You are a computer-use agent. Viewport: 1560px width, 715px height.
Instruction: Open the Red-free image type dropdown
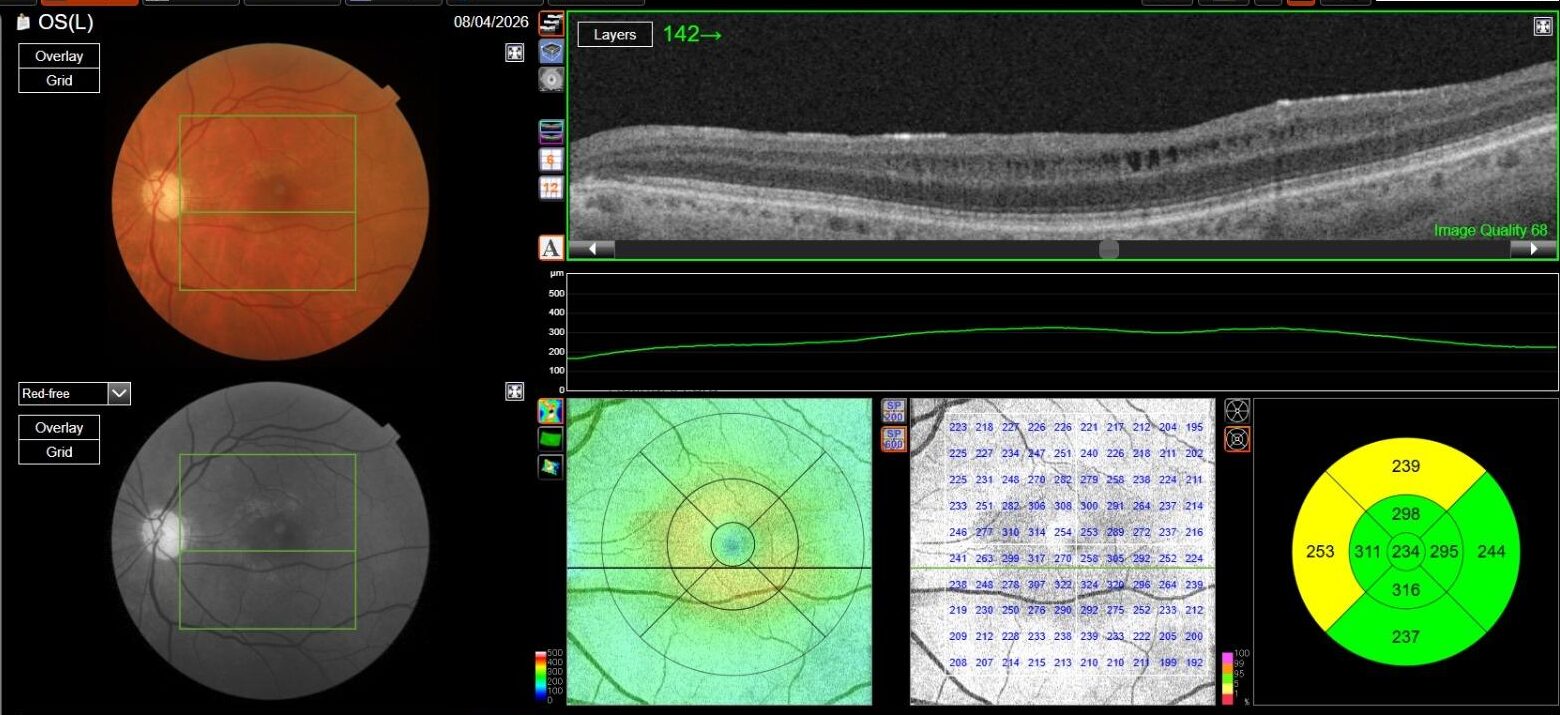click(x=119, y=394)
